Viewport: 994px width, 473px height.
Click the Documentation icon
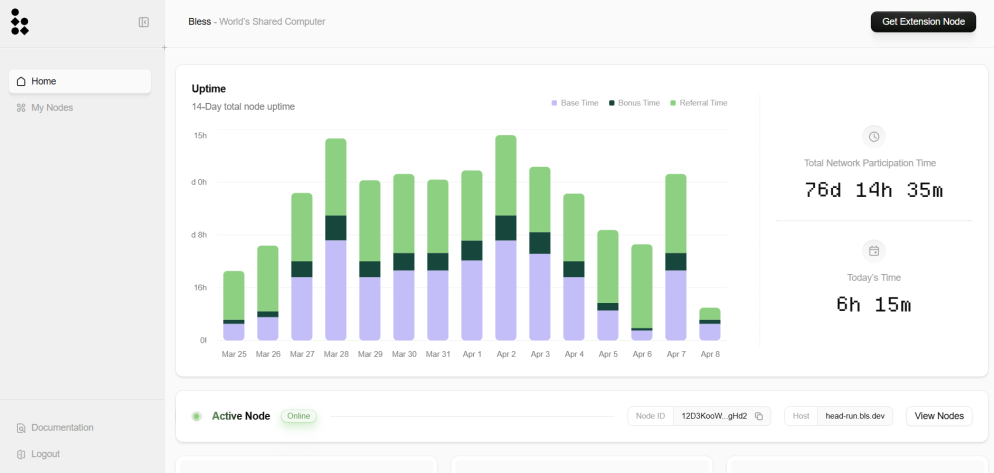click(x=21, y=428)
